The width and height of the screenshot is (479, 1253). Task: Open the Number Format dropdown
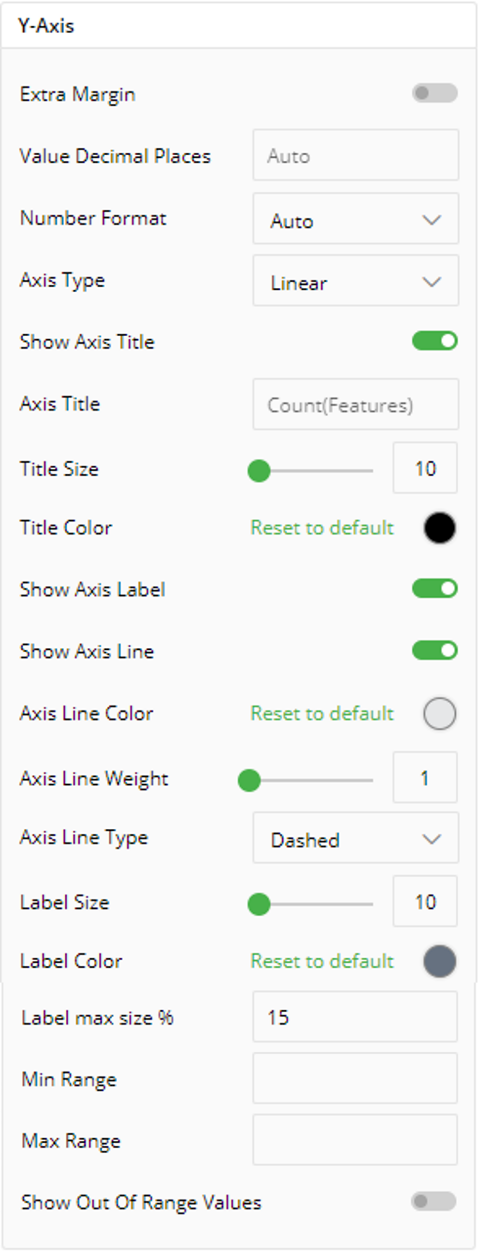tap(356, 219)
